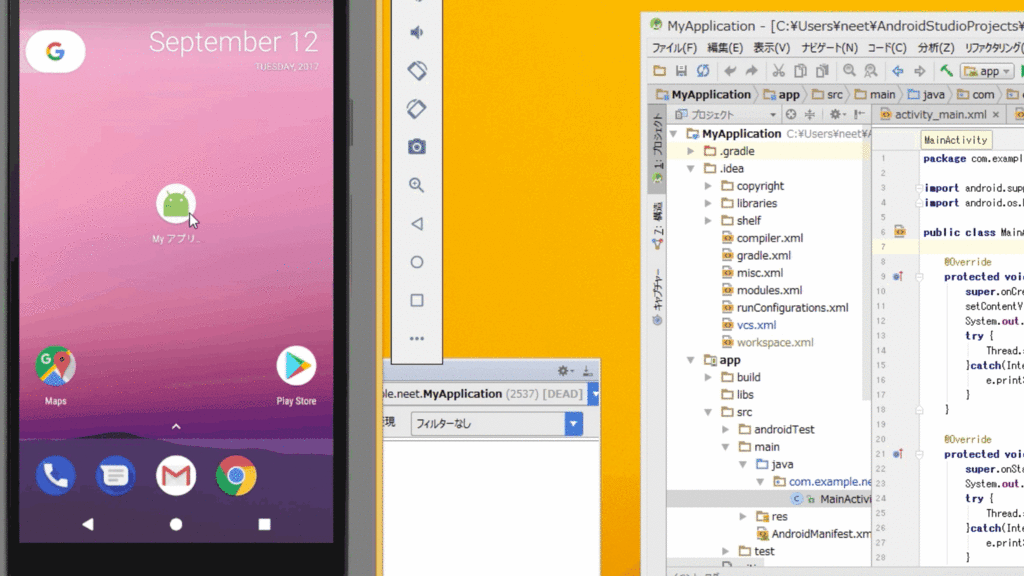Screen dimensions: 1024x576
Task: Open the 編集(E) menu
Action: tap(725, 48)
